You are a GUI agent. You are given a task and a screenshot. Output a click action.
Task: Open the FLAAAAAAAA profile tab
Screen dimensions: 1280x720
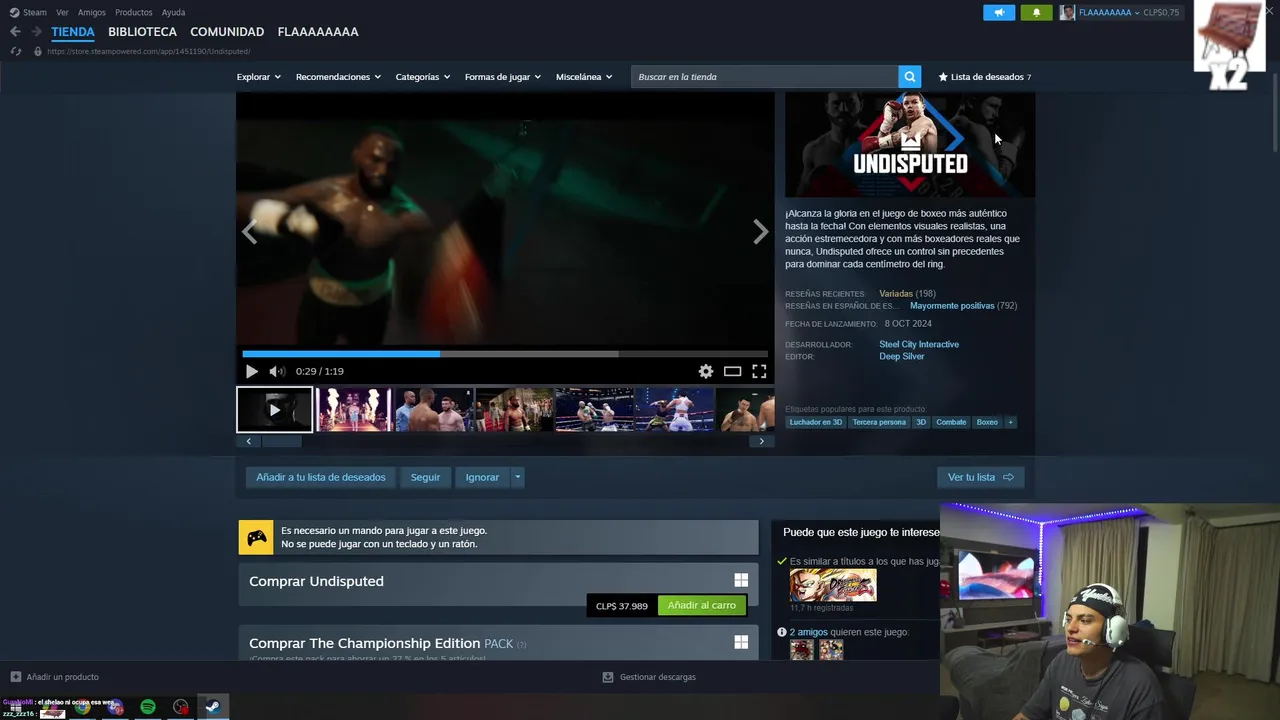point(318,32)
